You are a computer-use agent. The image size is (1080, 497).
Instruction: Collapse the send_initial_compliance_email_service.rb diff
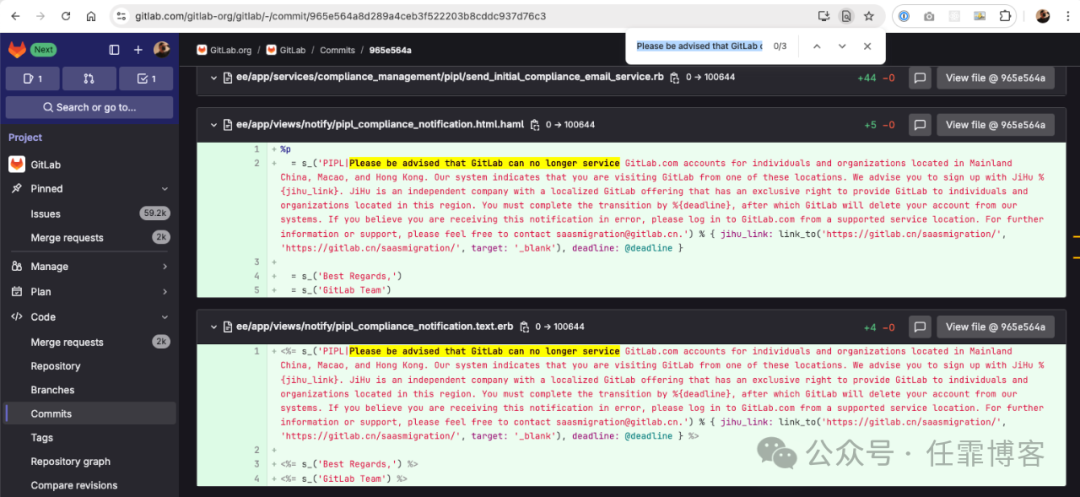214,77
